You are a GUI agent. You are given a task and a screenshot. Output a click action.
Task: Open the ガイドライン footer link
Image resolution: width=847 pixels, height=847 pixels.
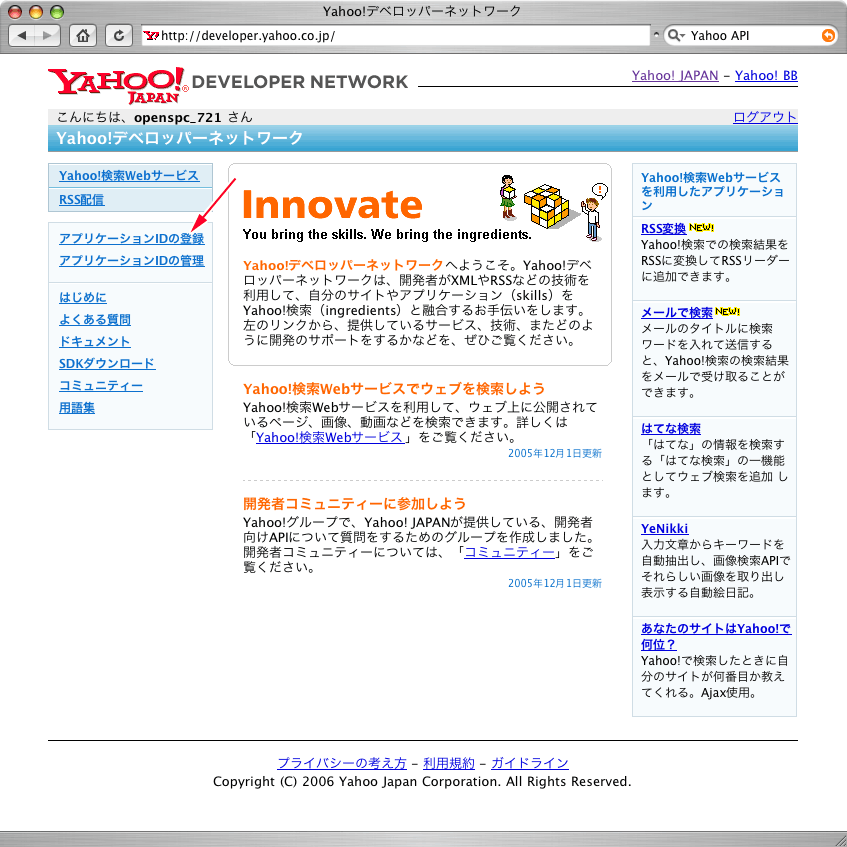pyautogui.click(x=530, y=763)
